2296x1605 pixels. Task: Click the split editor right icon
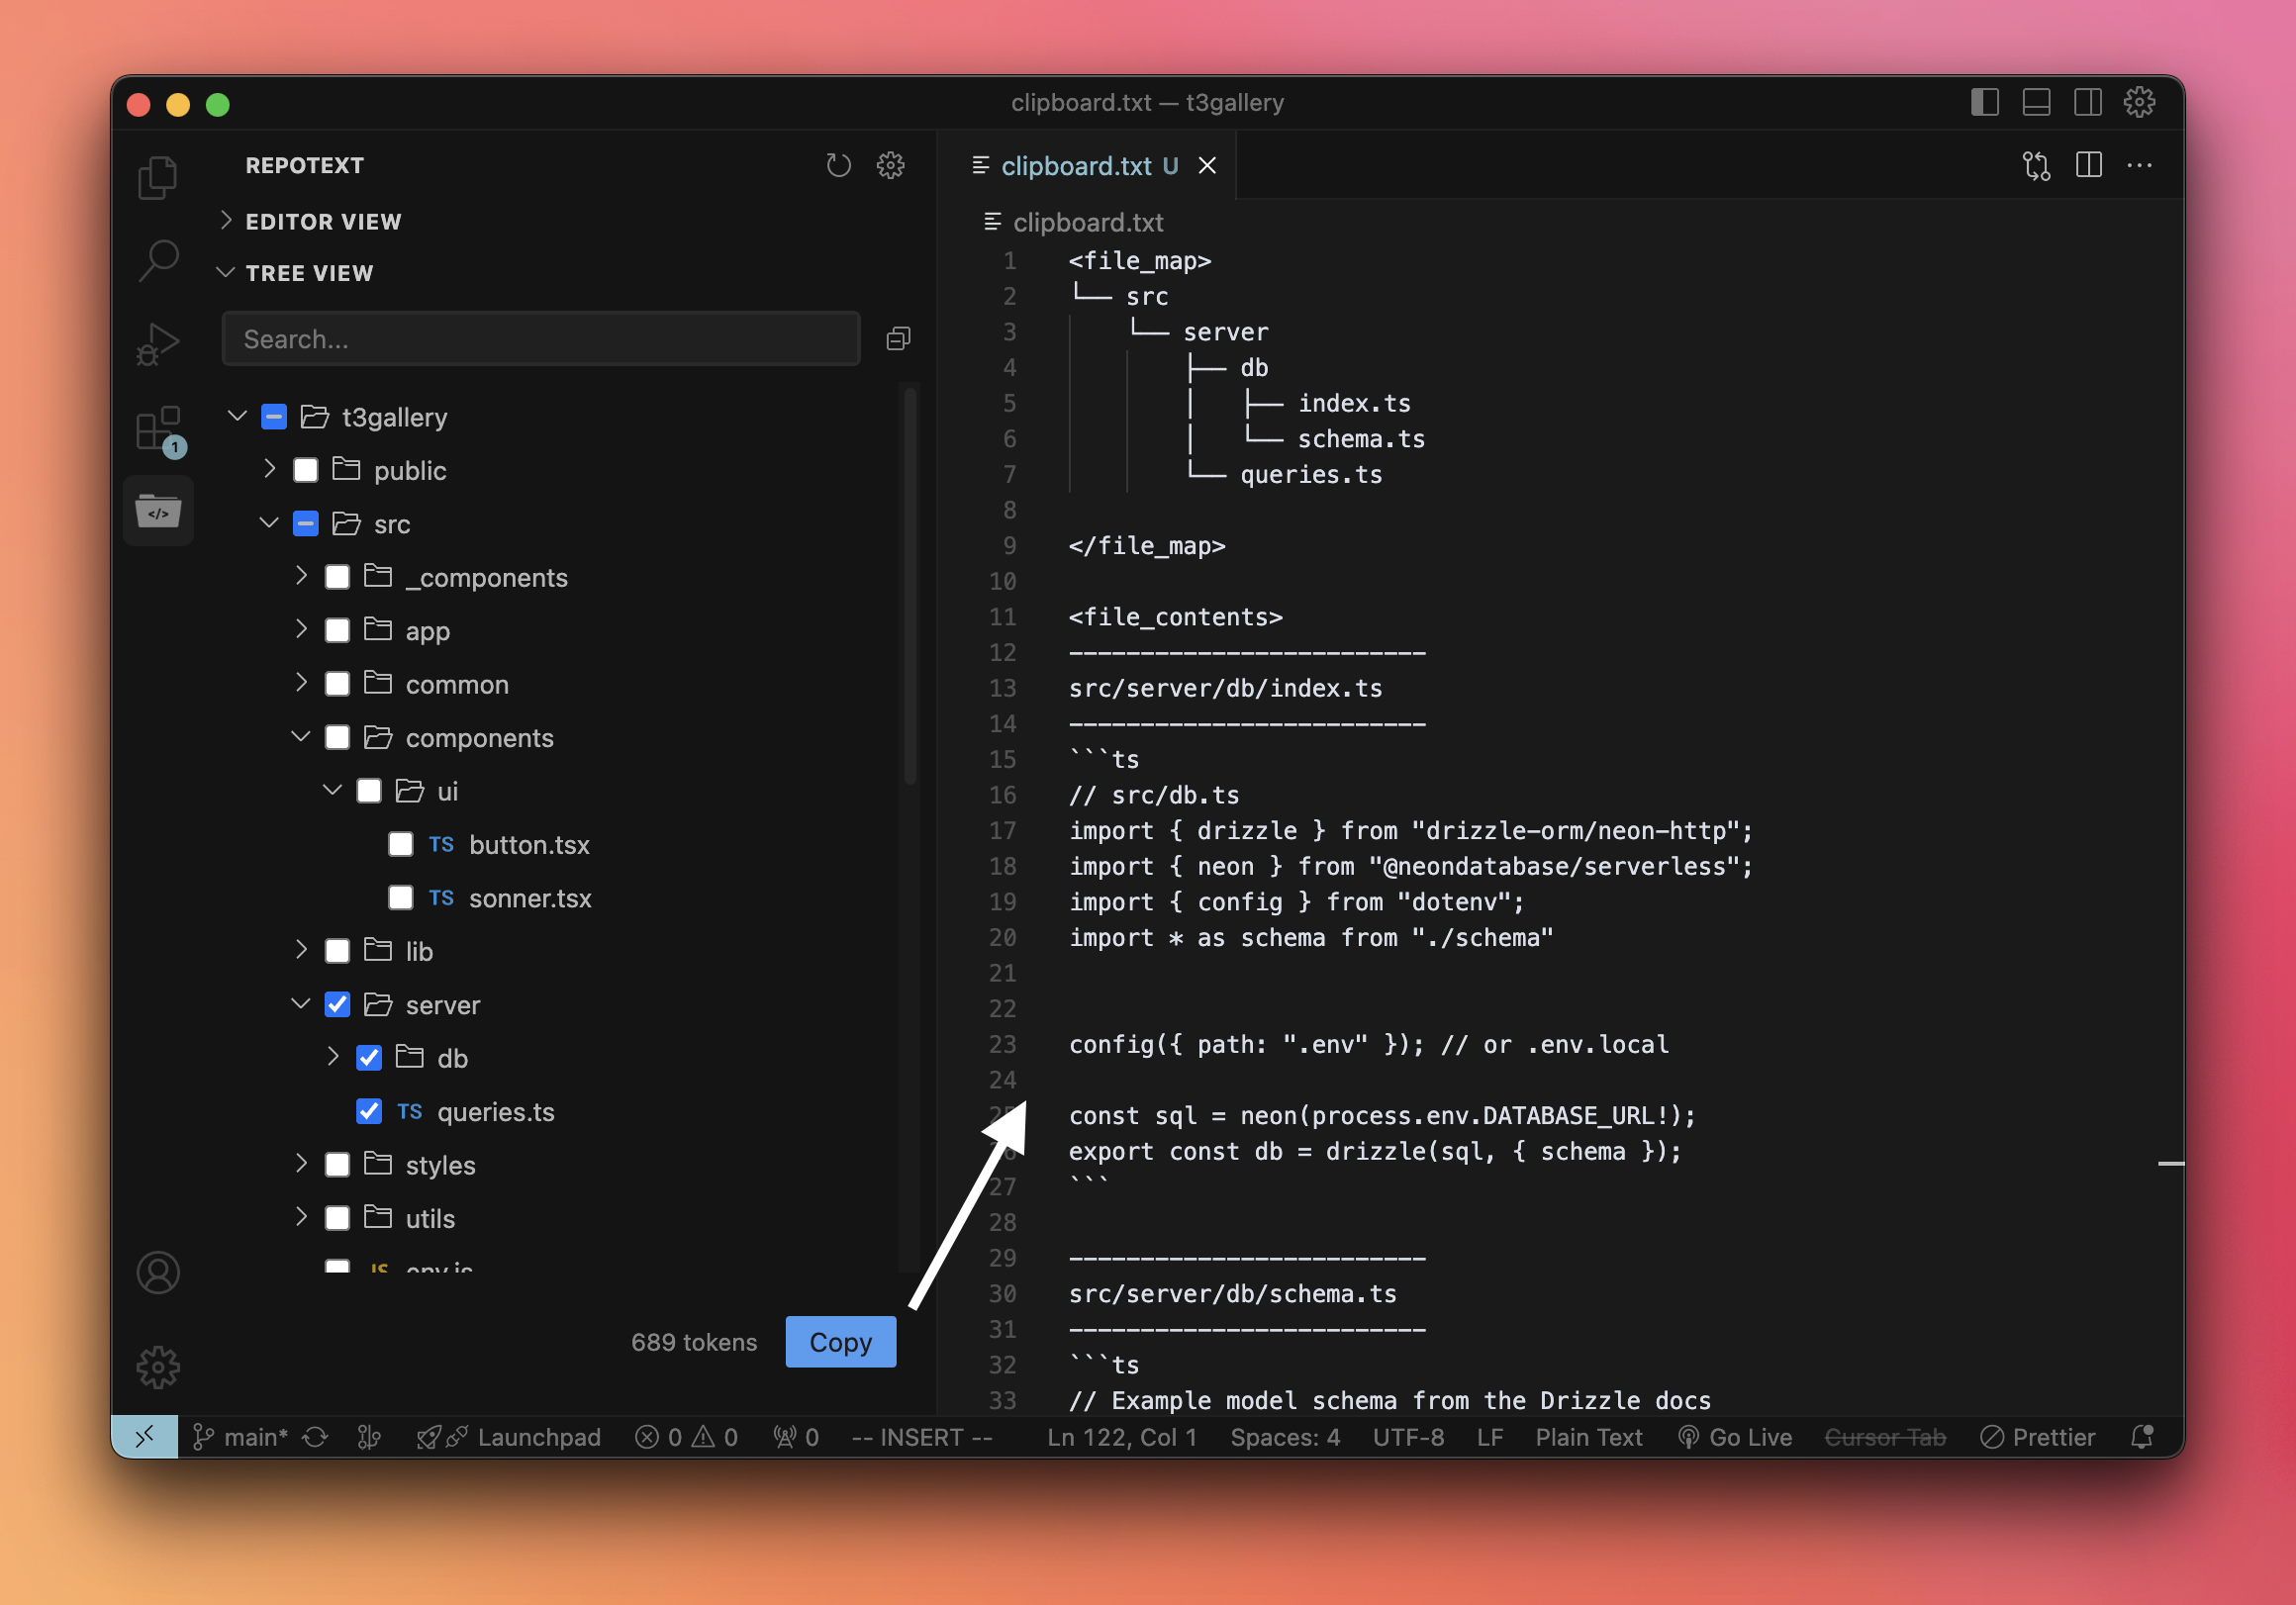tap(2088, 165)
